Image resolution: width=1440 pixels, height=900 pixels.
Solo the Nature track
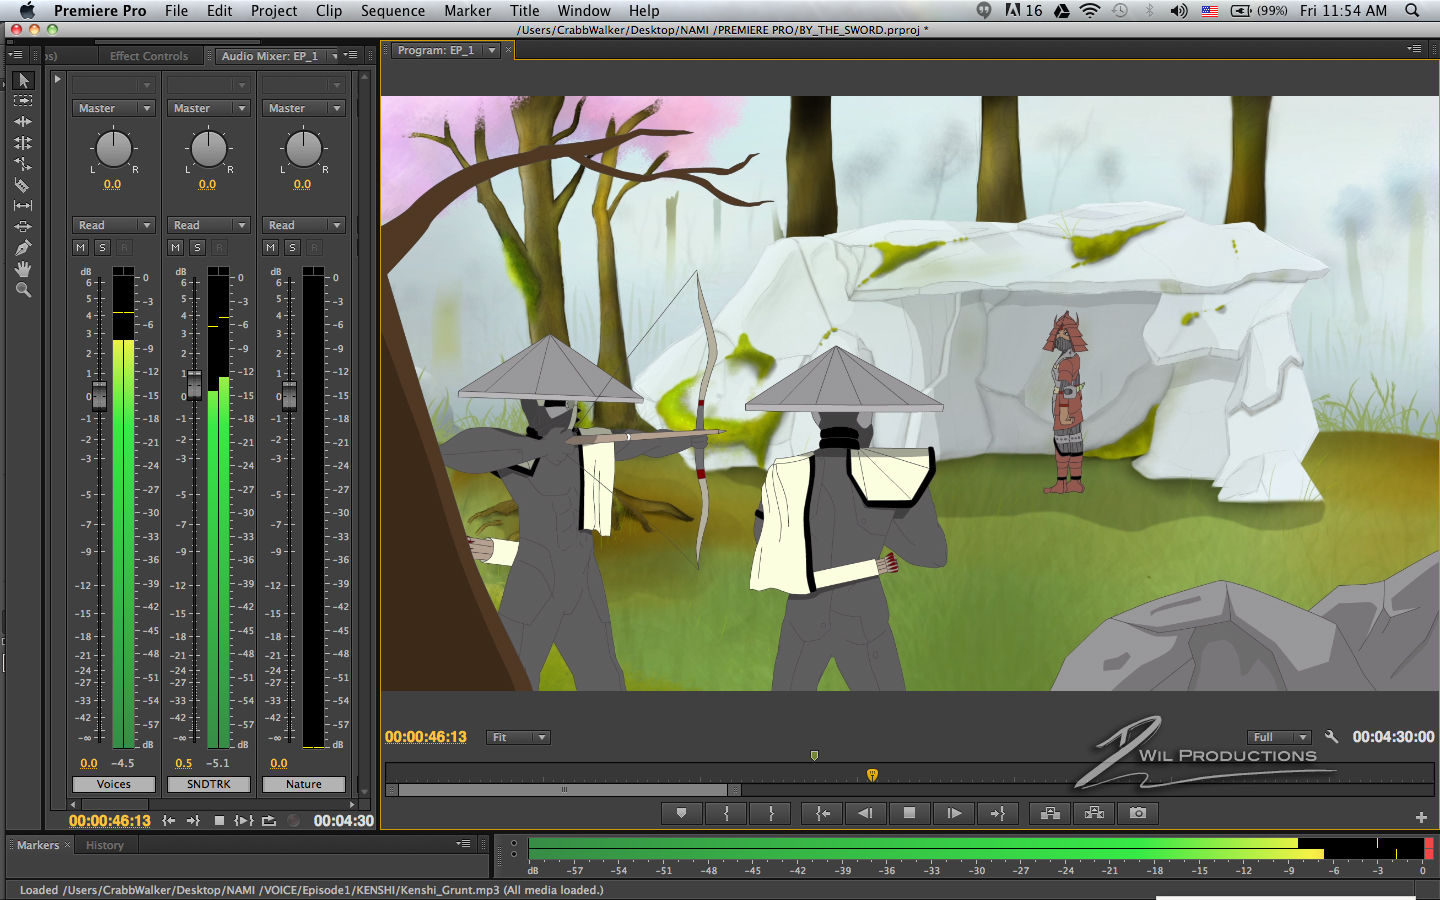(292, 247)
